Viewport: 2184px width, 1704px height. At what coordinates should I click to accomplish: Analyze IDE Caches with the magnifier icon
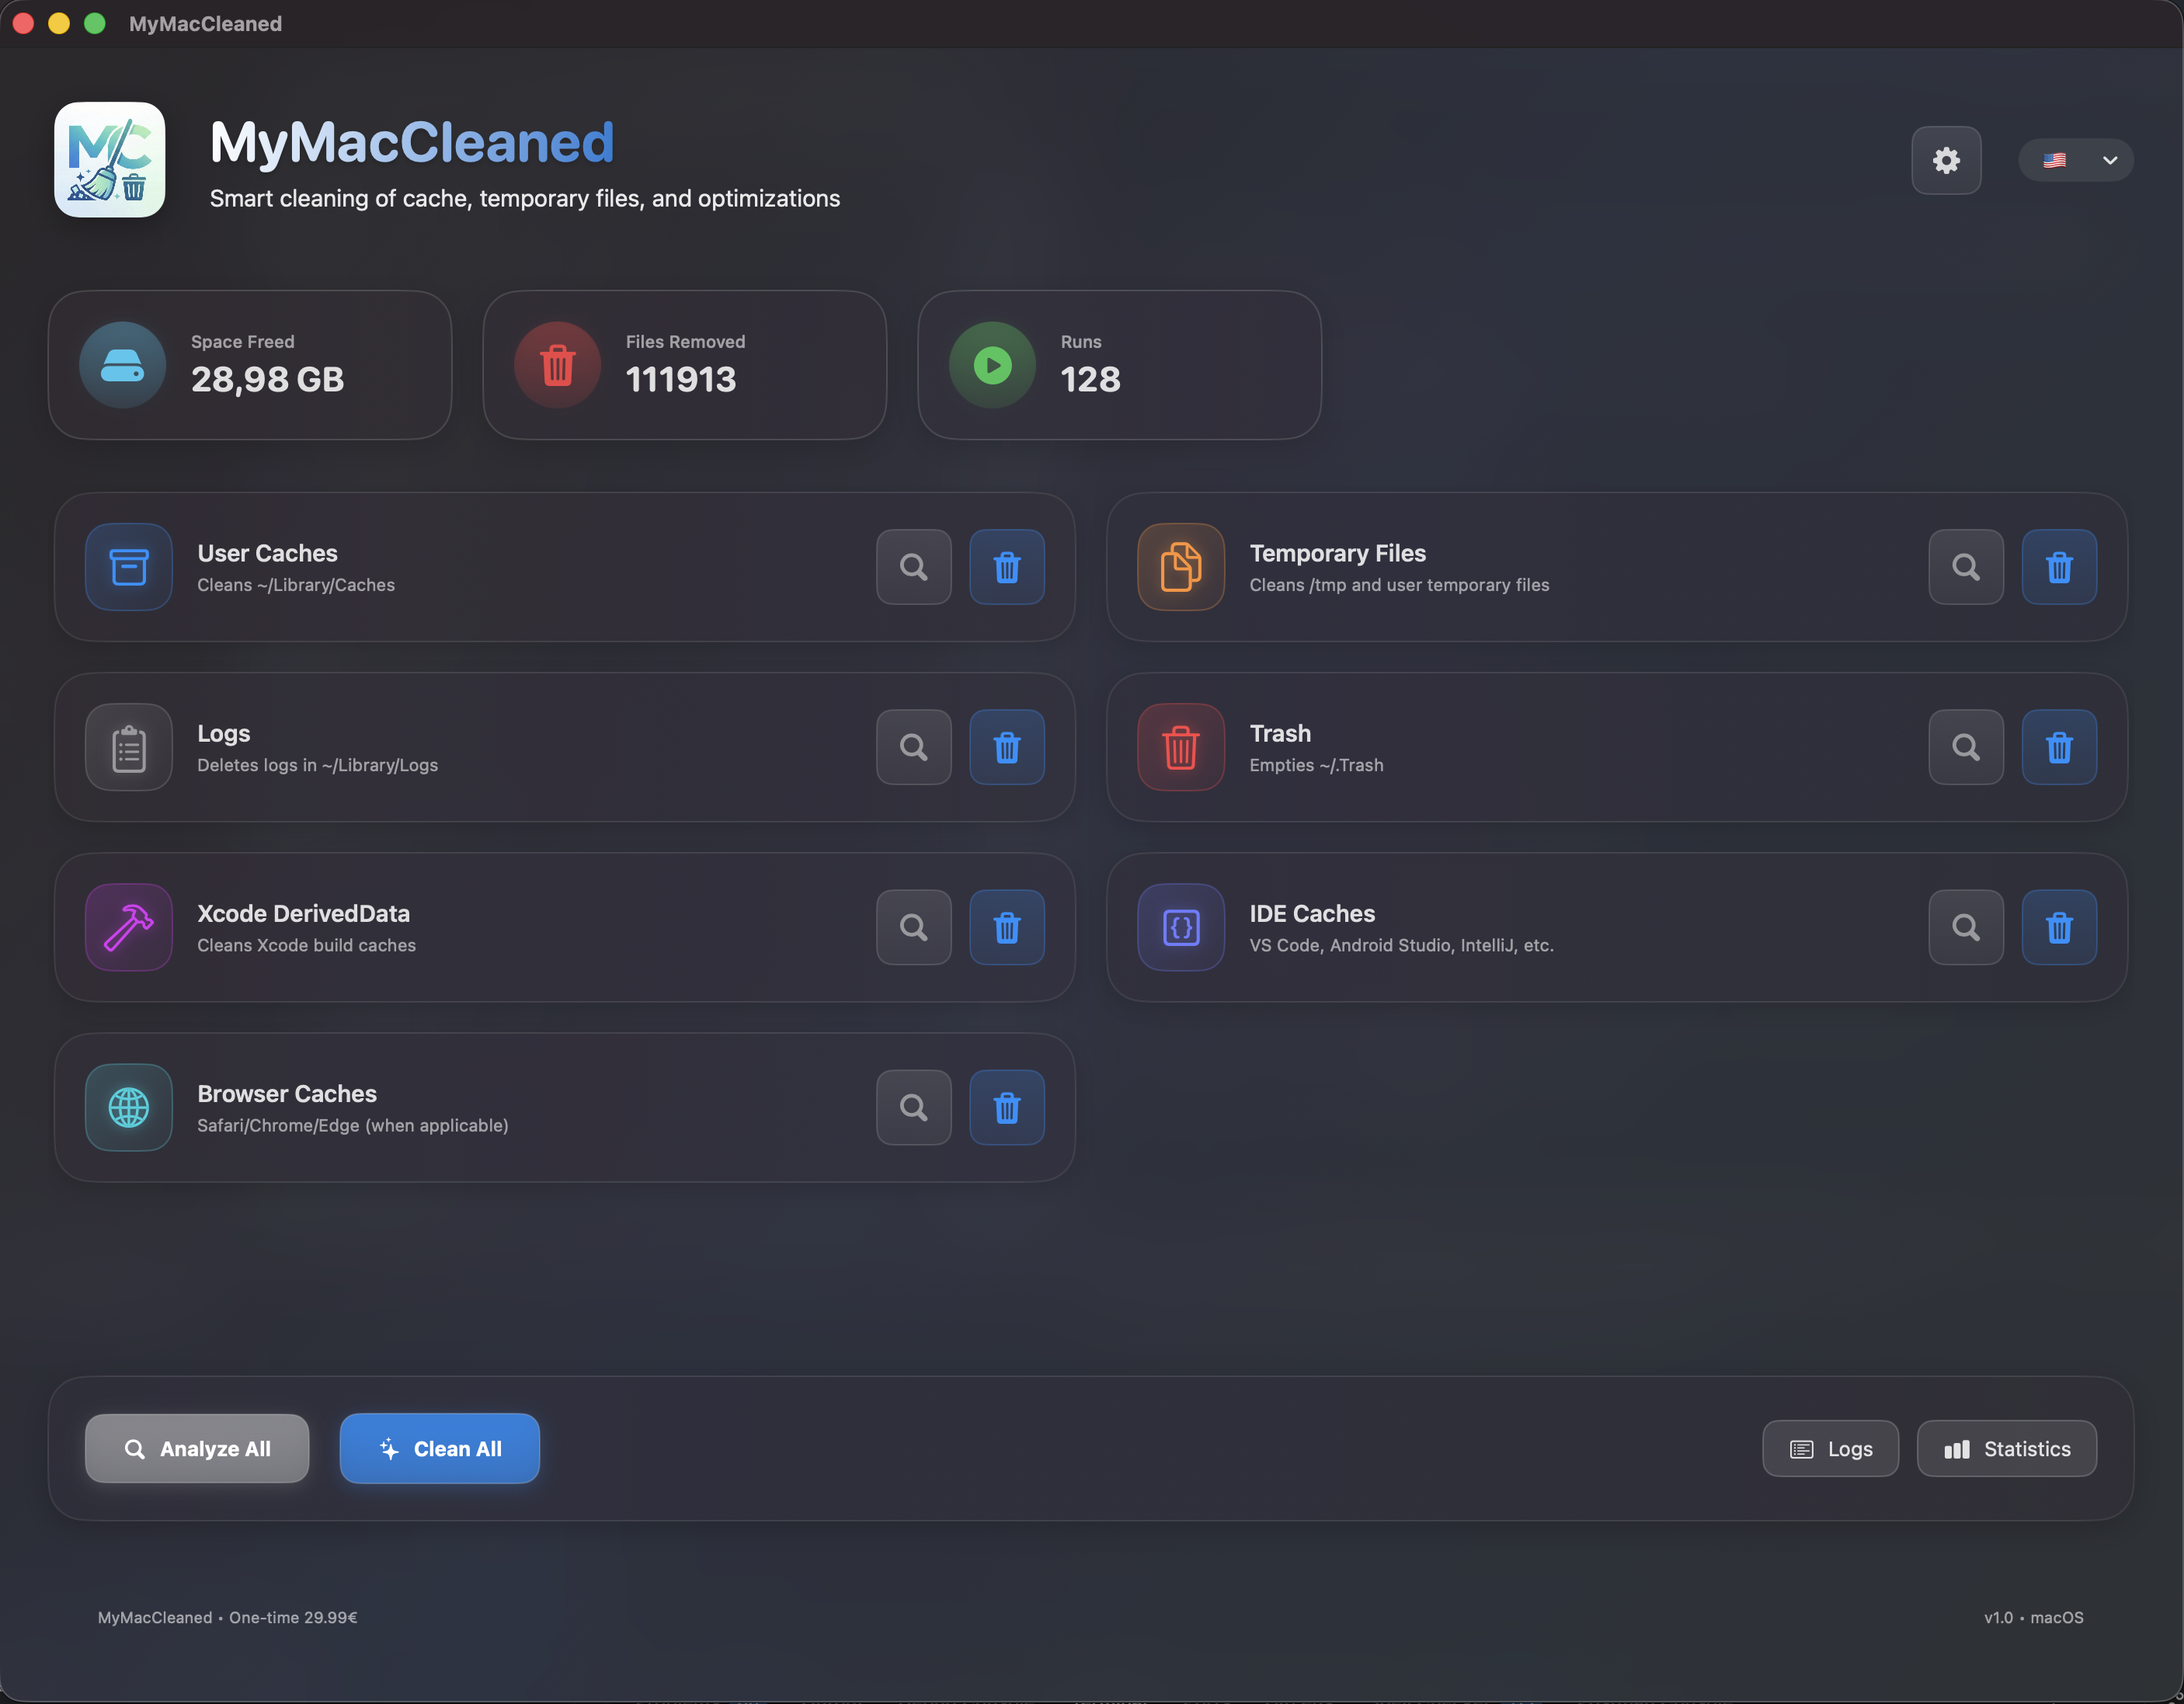(1964, 927)
